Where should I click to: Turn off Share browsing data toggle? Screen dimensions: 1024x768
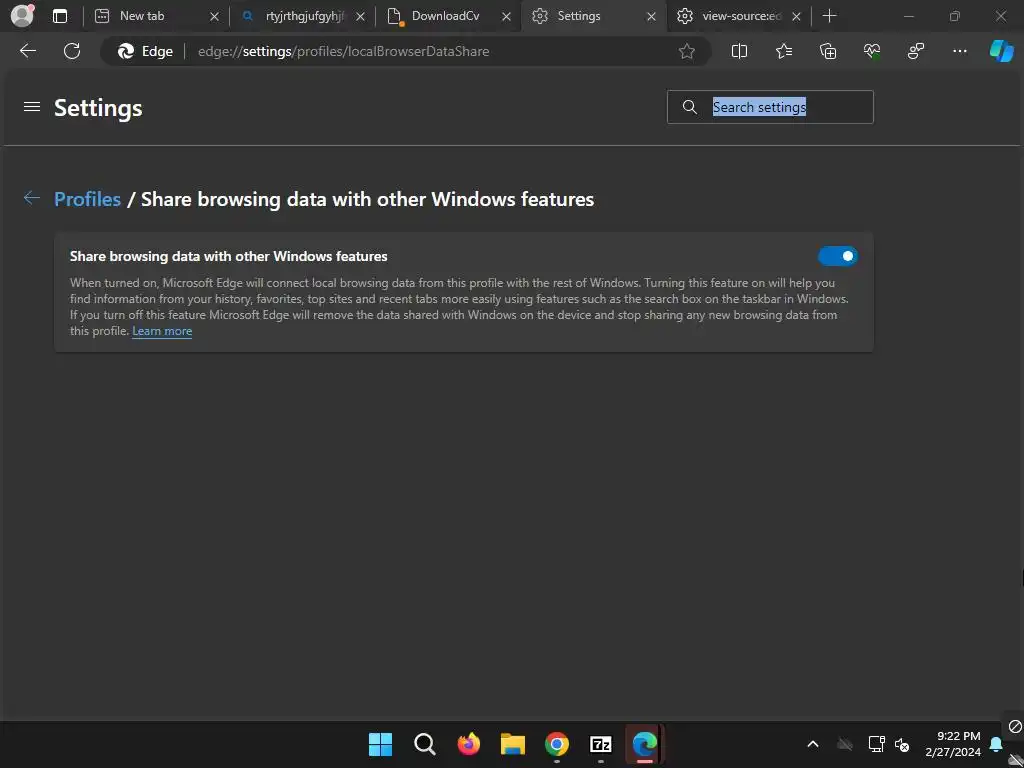838,256
